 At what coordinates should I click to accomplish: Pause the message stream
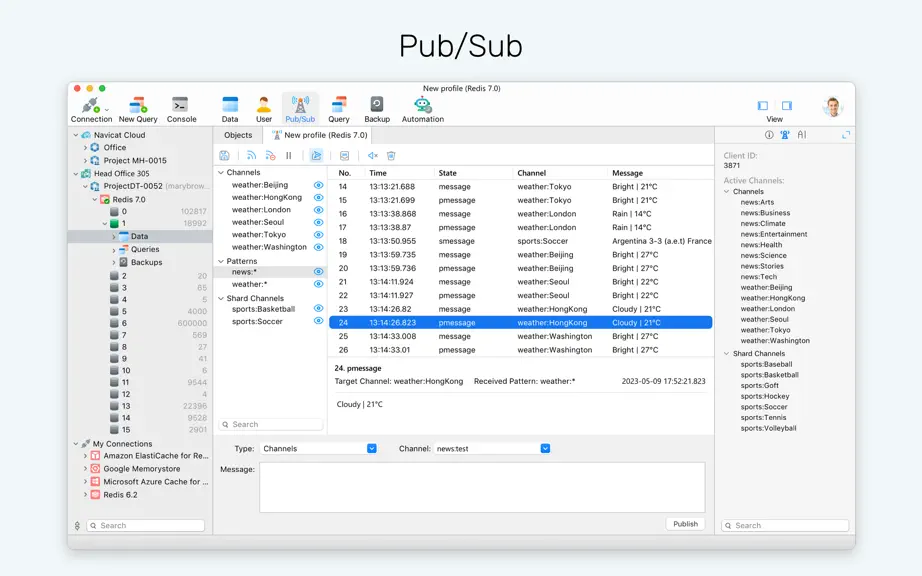pos(289,156)
